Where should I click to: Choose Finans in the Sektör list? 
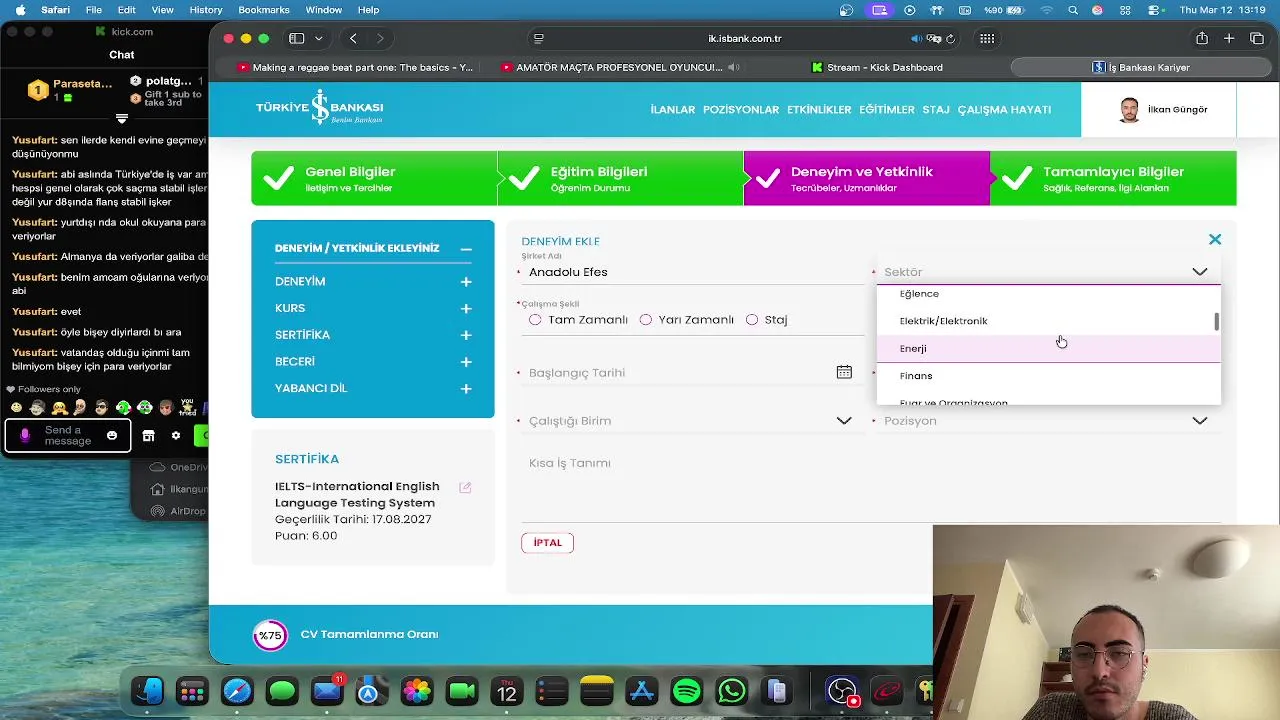[1048, 376]
